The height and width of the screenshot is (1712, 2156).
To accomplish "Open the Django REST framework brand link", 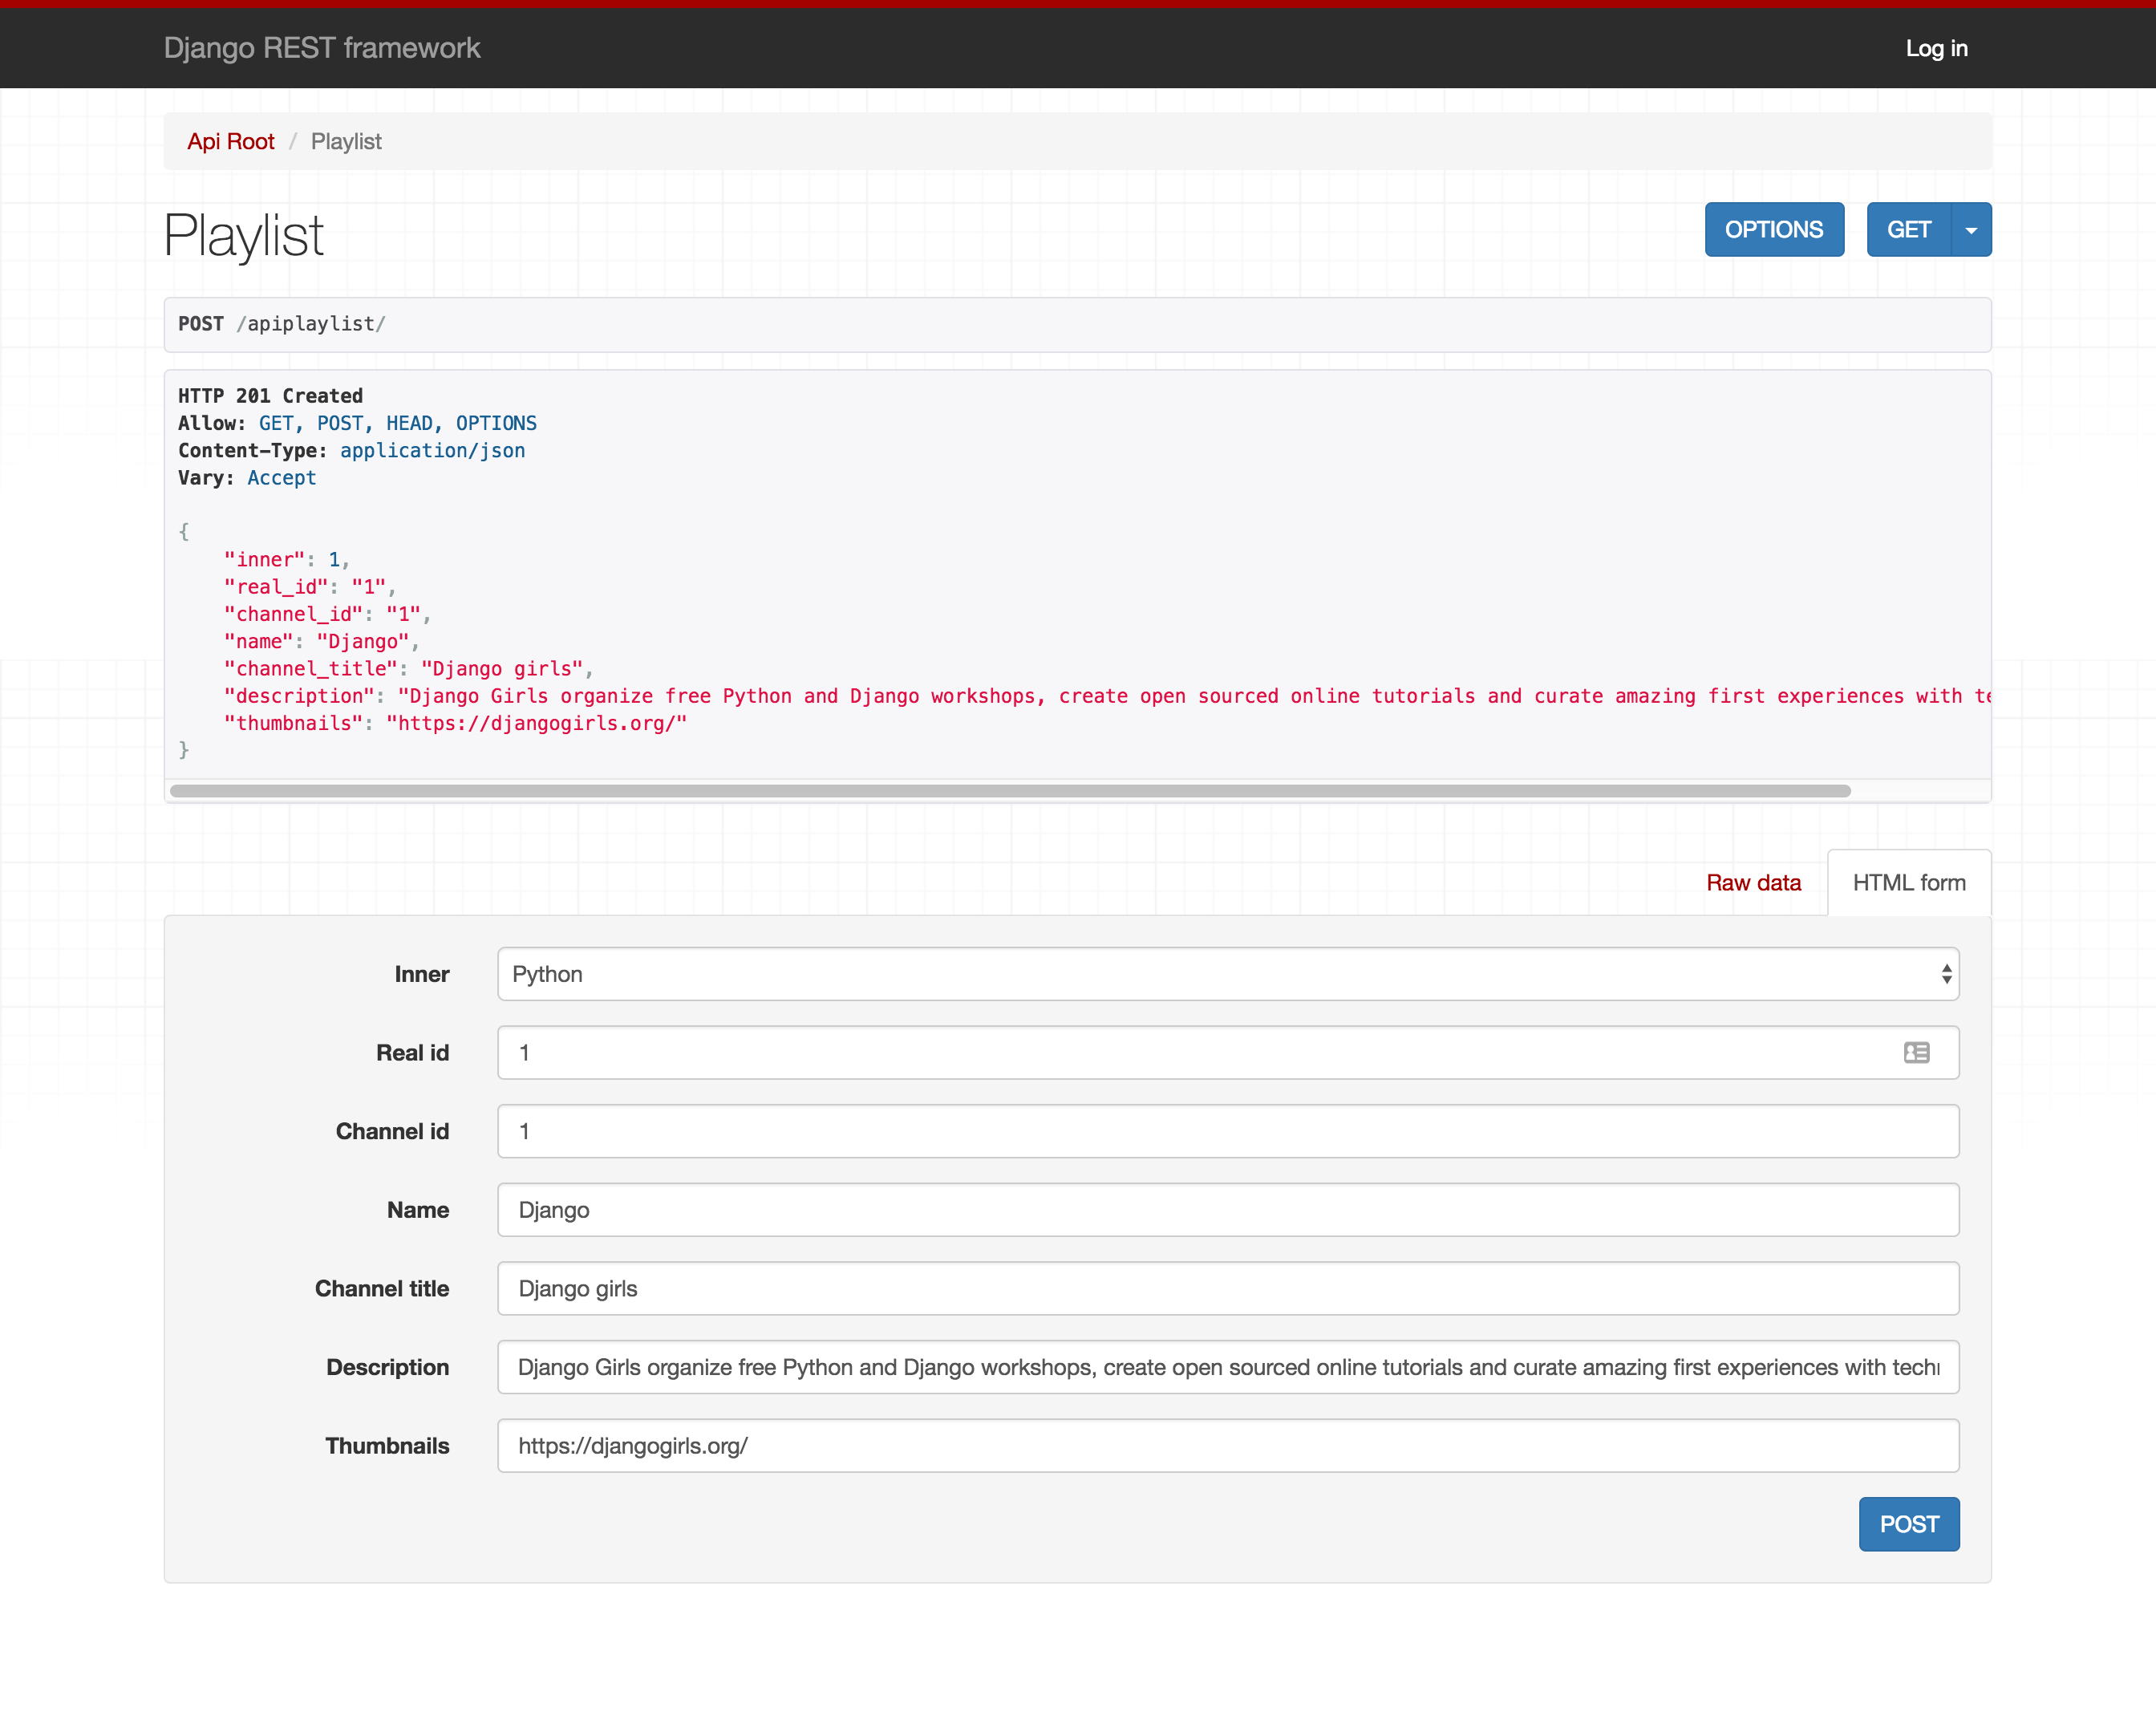I will (322, 48).
